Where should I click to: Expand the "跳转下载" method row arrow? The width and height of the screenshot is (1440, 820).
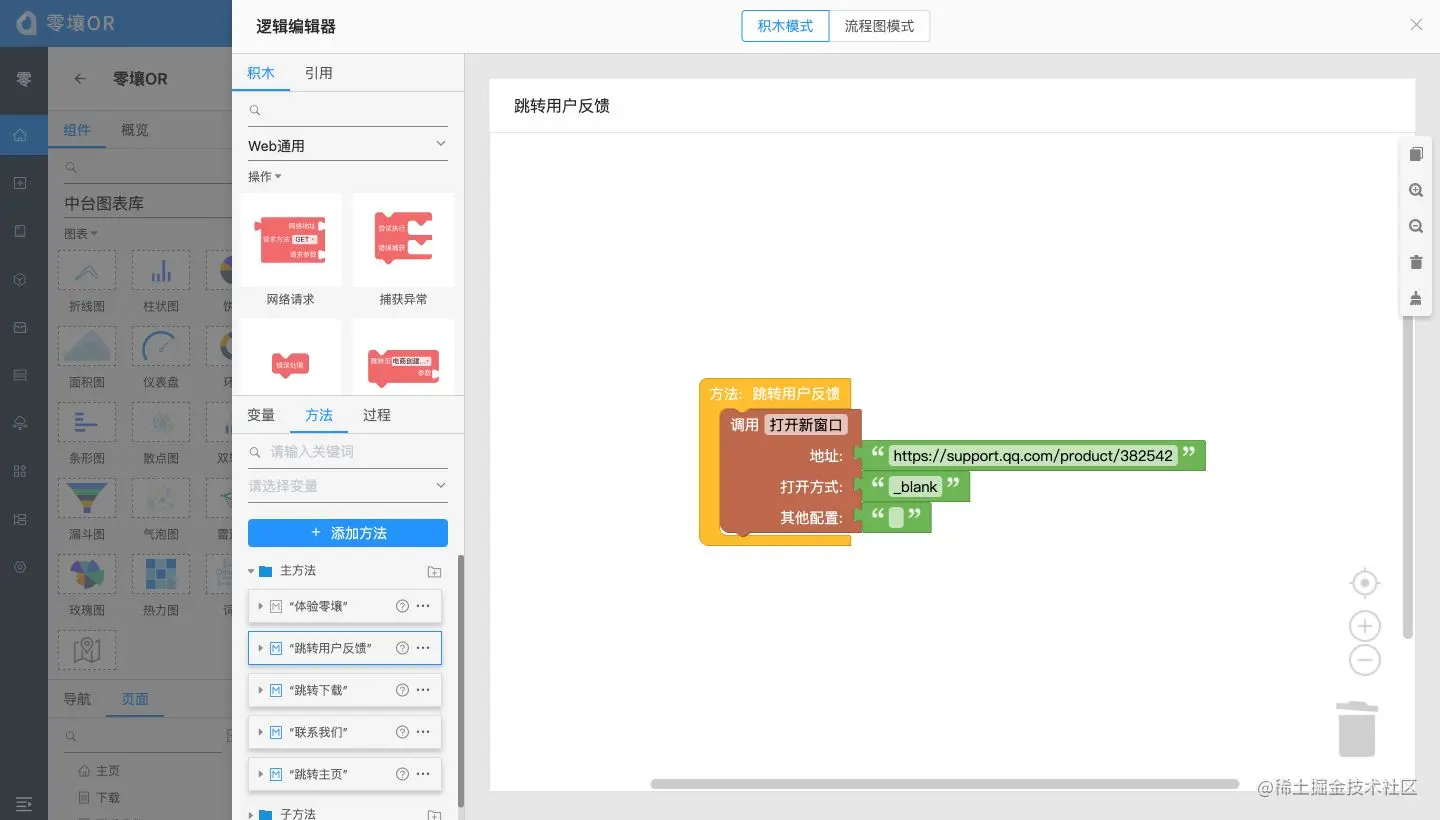(261, 690)
